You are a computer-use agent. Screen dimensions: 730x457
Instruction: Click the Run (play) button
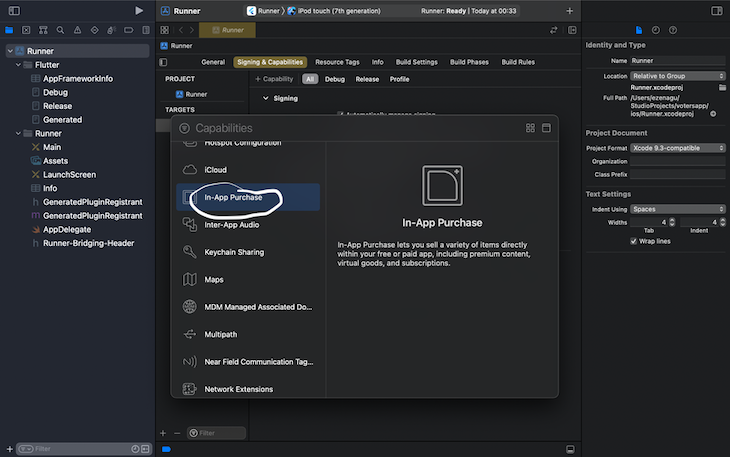pyautogui.click(x=139, y=10)
